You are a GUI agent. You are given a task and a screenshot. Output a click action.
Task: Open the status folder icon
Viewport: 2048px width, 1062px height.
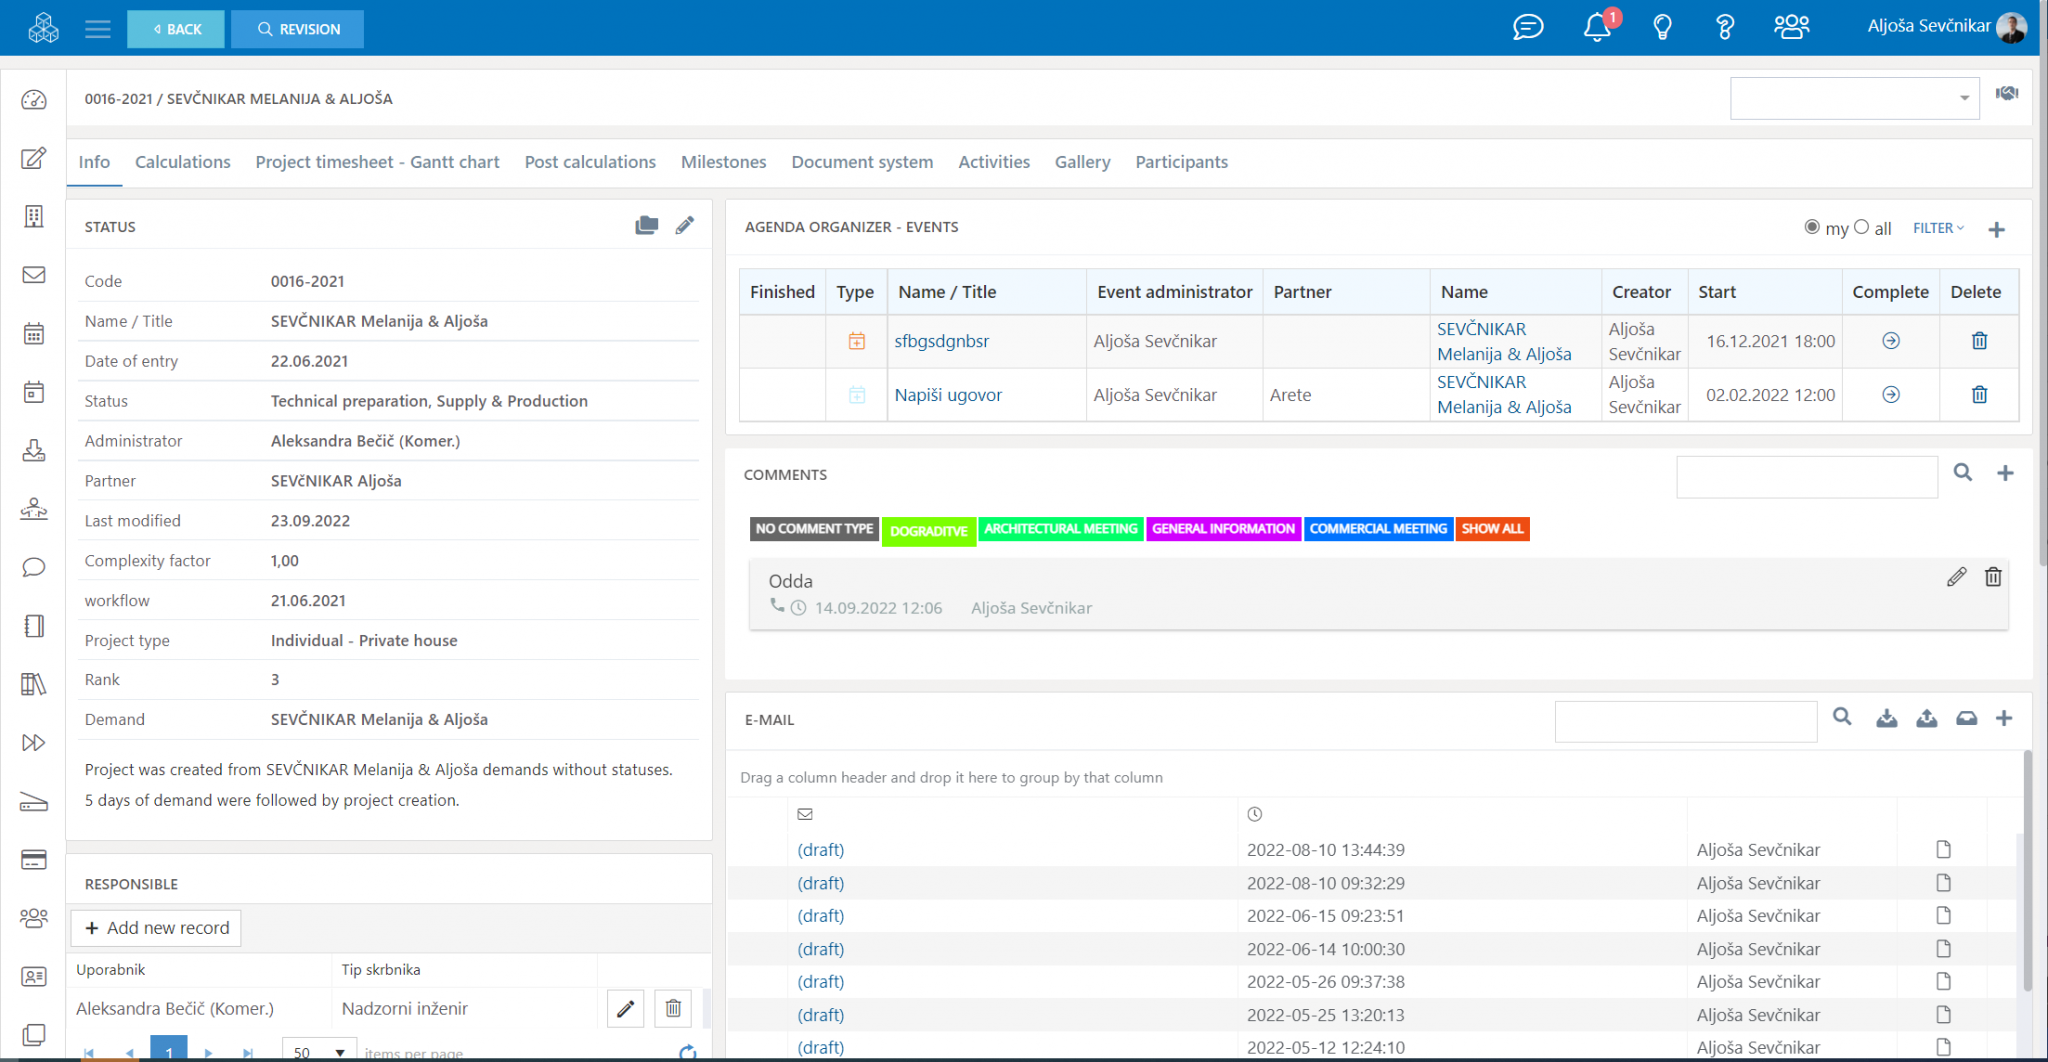pyautogui.click(x=647, y=226)
